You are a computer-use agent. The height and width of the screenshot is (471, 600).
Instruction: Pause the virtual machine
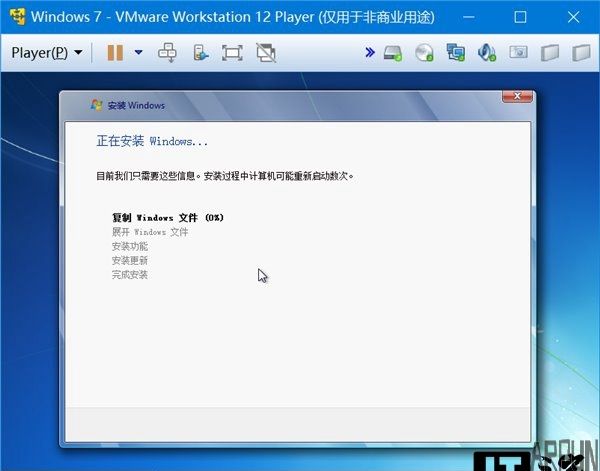[x=115, y=52]
